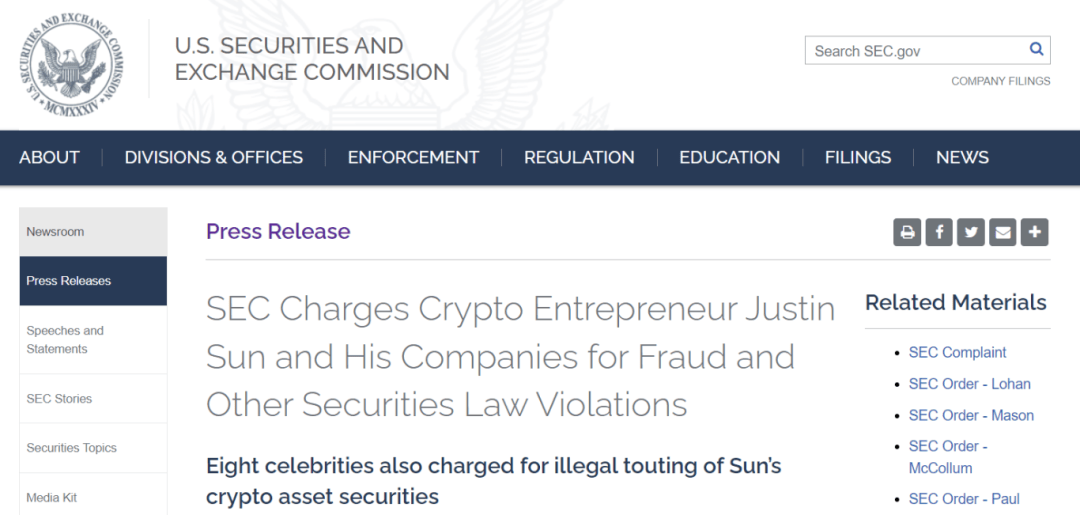Open the SEC Order - Lohan link
The height and width of the screenshot is (515, 1080).
[970, 384]
